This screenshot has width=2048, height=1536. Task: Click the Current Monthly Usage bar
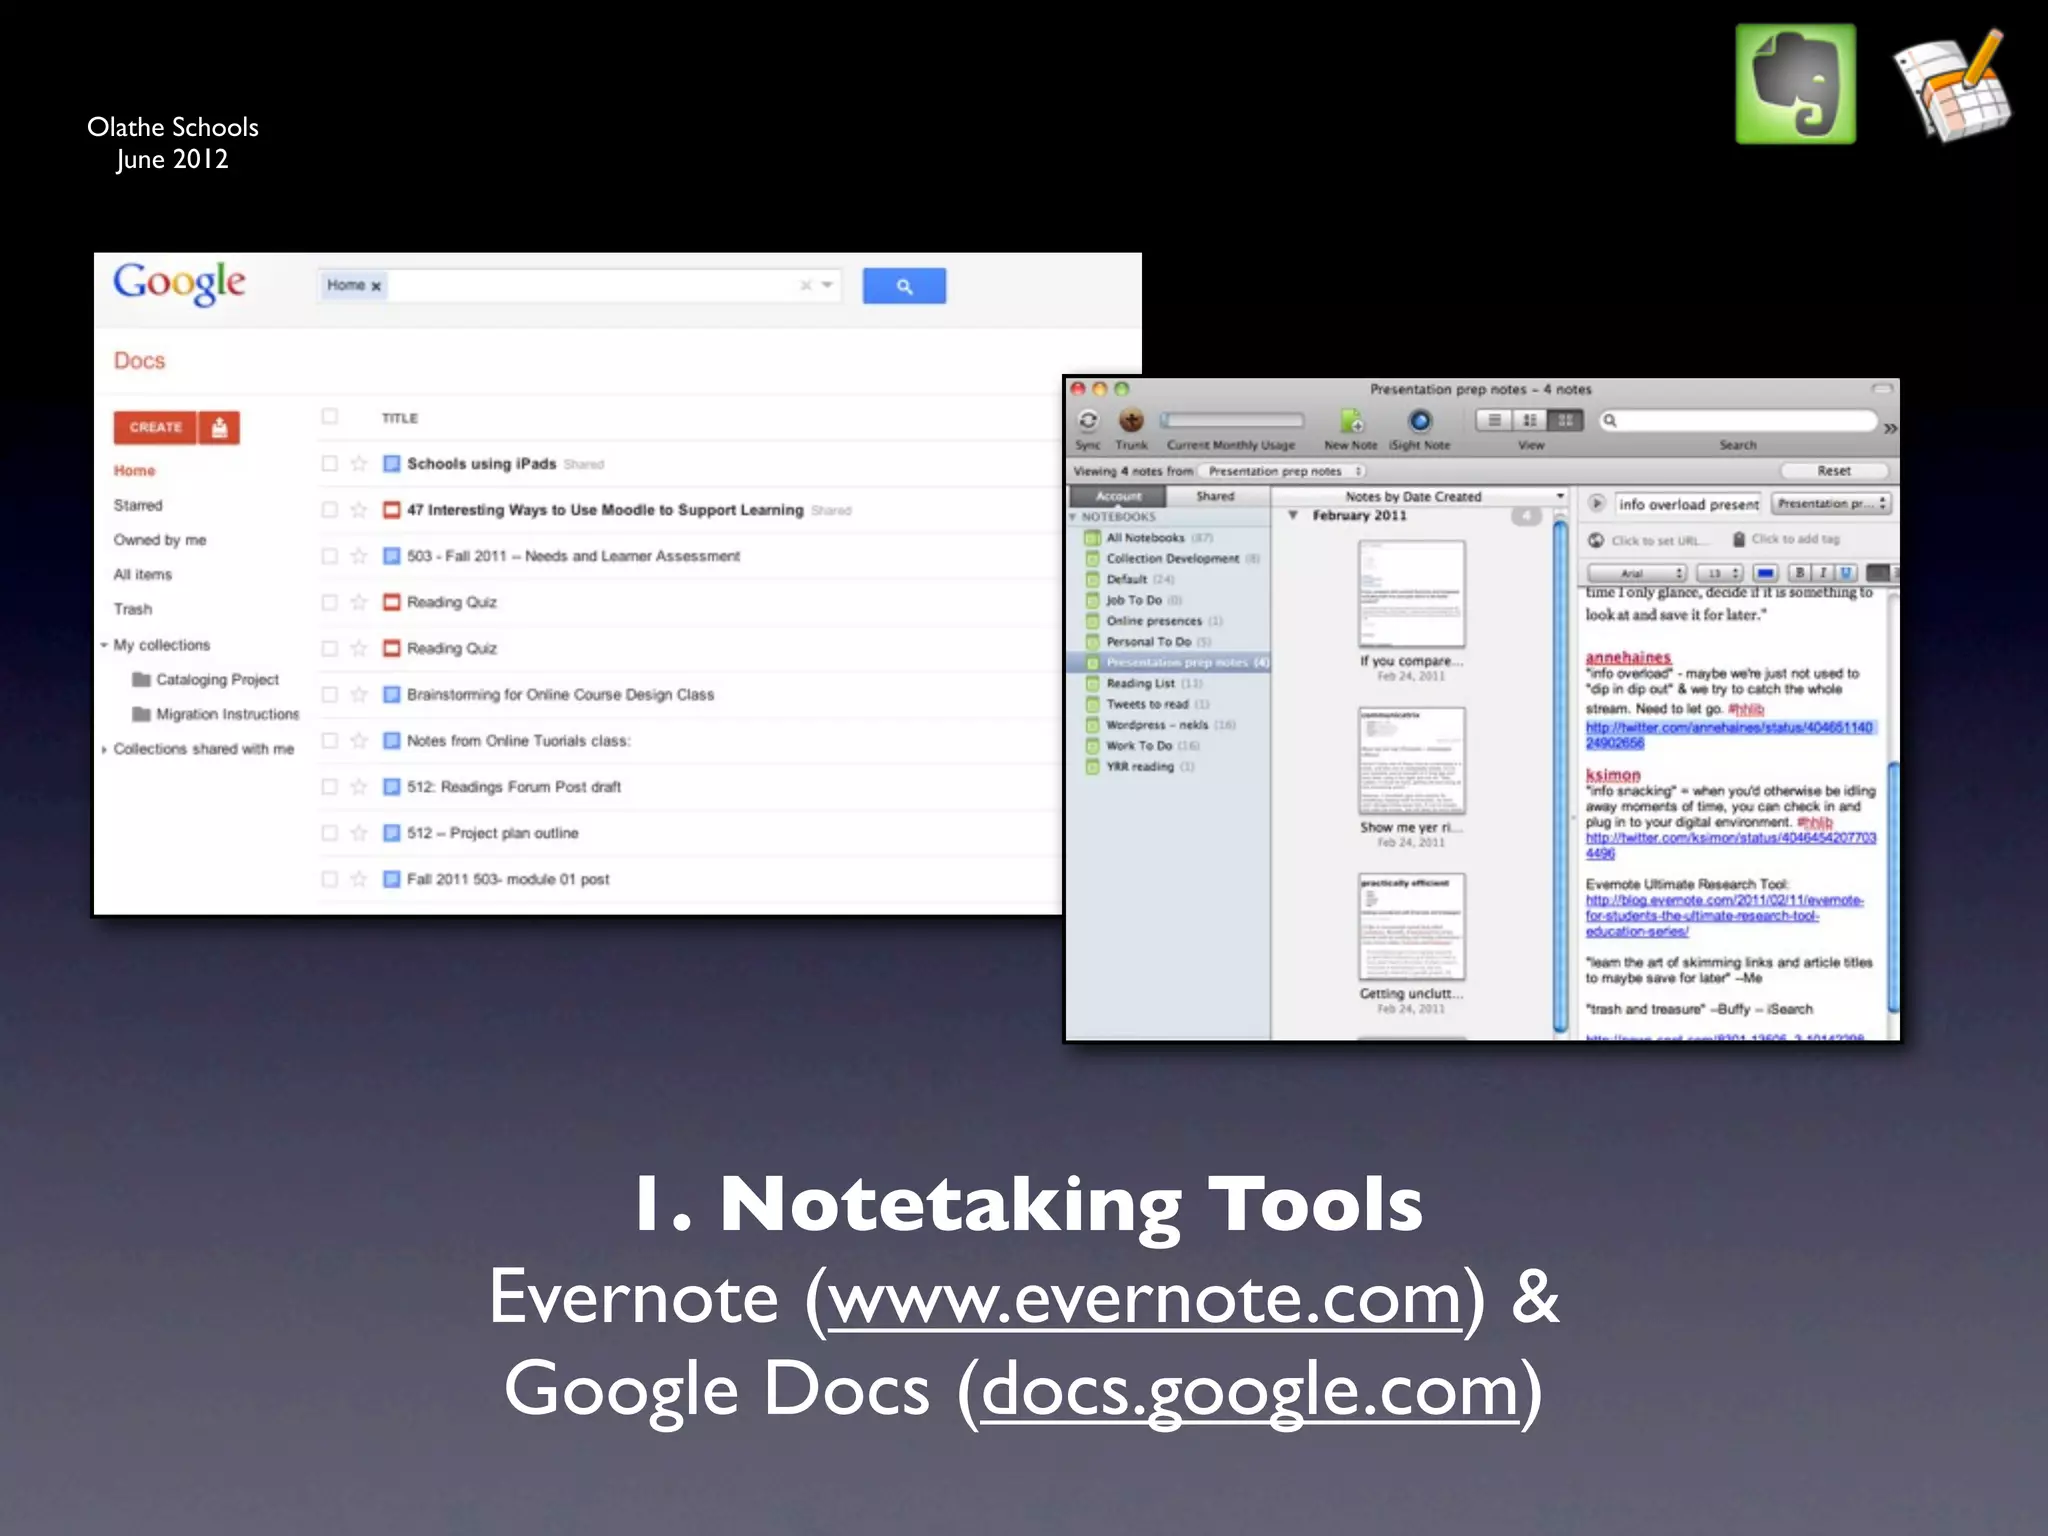coord(1232,420)
